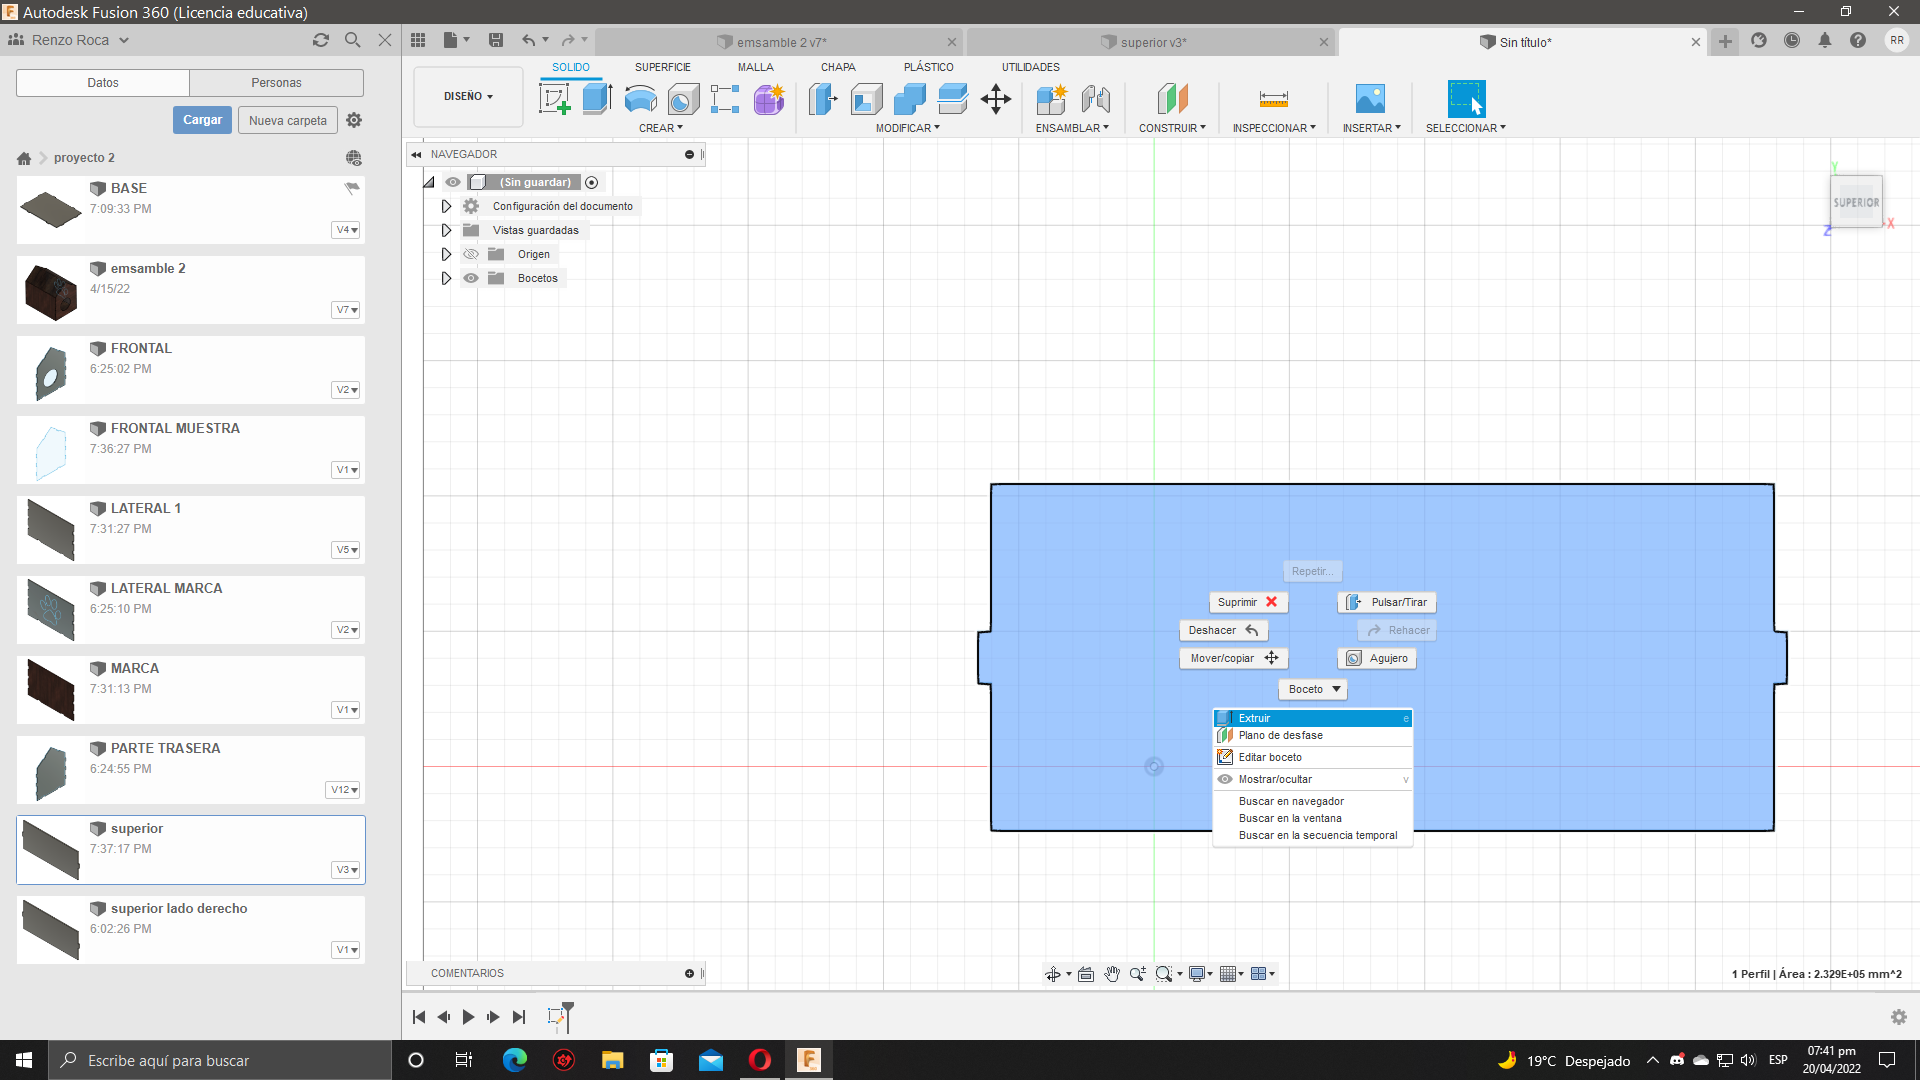The width and height of the screenshot is (1920, 1080).
Task: Click the Measure tool under Inspeccionar
Action: point(1273,99)
